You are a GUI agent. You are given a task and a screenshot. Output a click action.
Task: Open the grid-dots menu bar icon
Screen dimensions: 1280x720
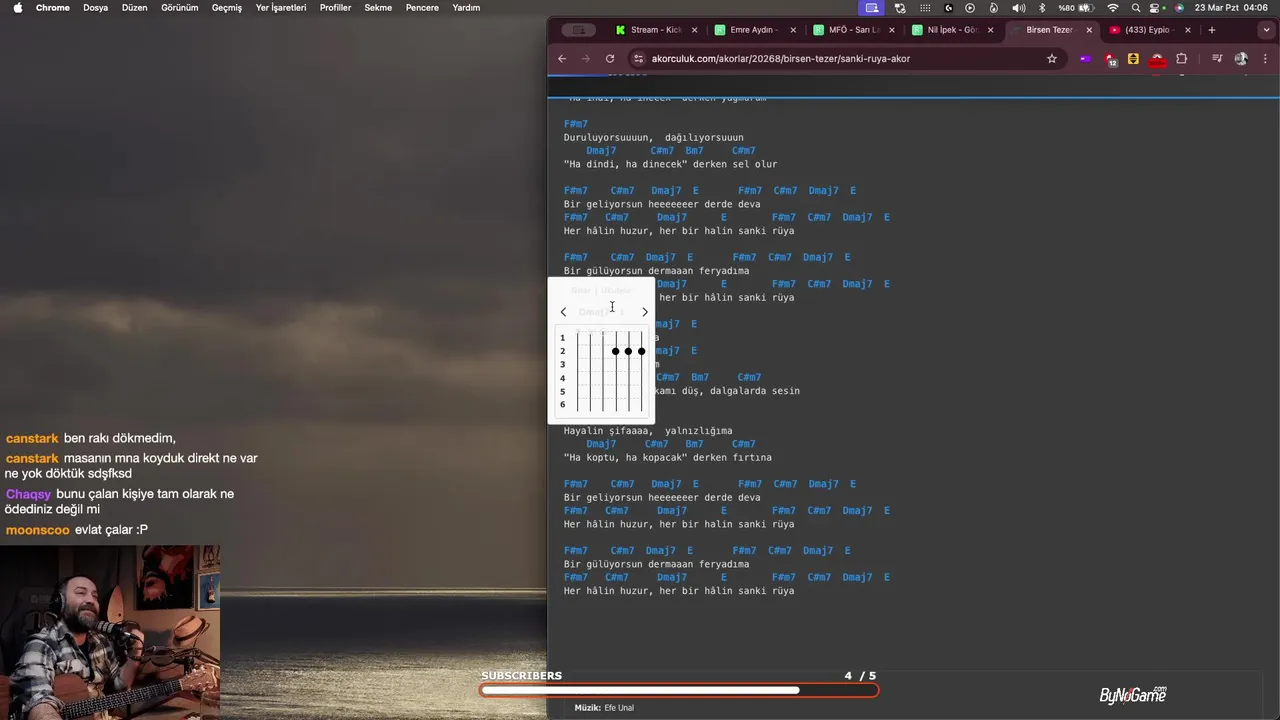click(x=925, y=7)
